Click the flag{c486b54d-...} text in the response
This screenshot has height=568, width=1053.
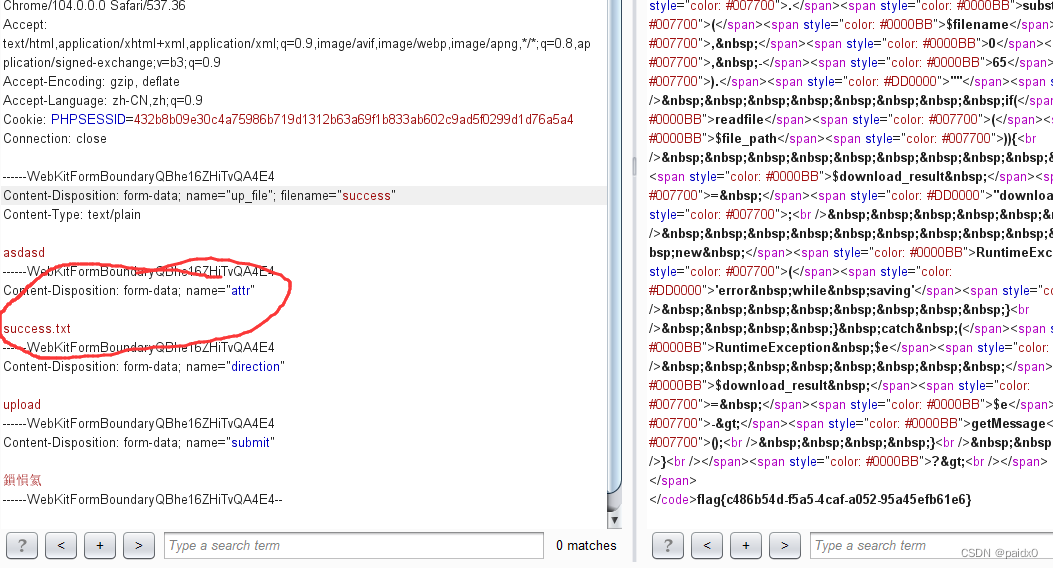834,499
